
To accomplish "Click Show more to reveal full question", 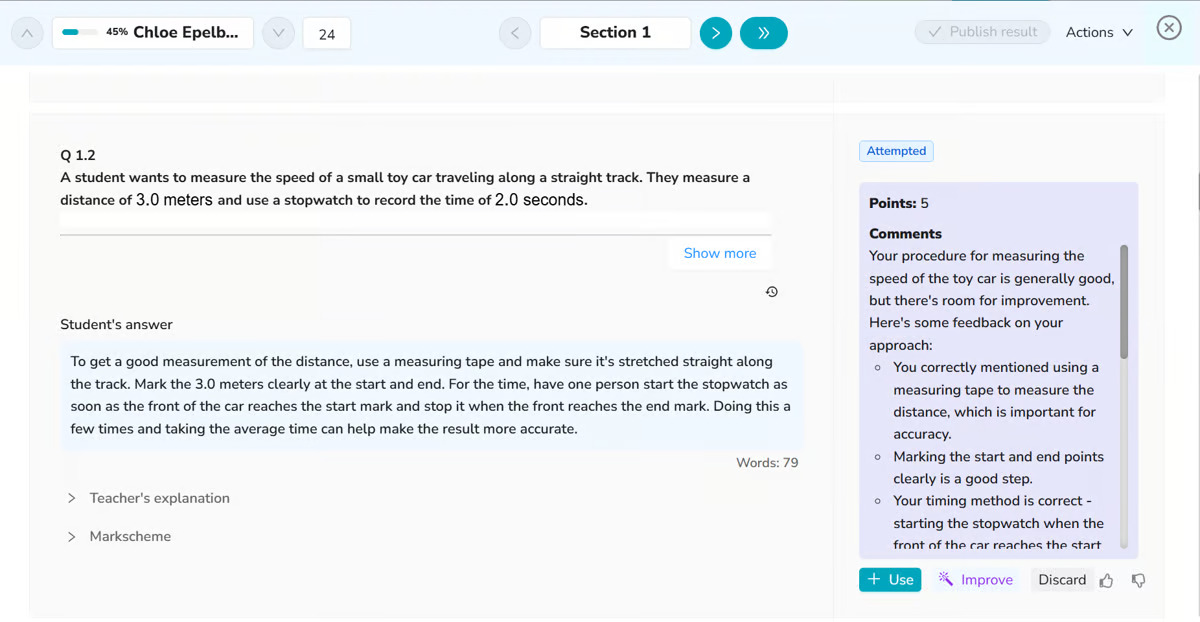I will (x=719, y=253).
